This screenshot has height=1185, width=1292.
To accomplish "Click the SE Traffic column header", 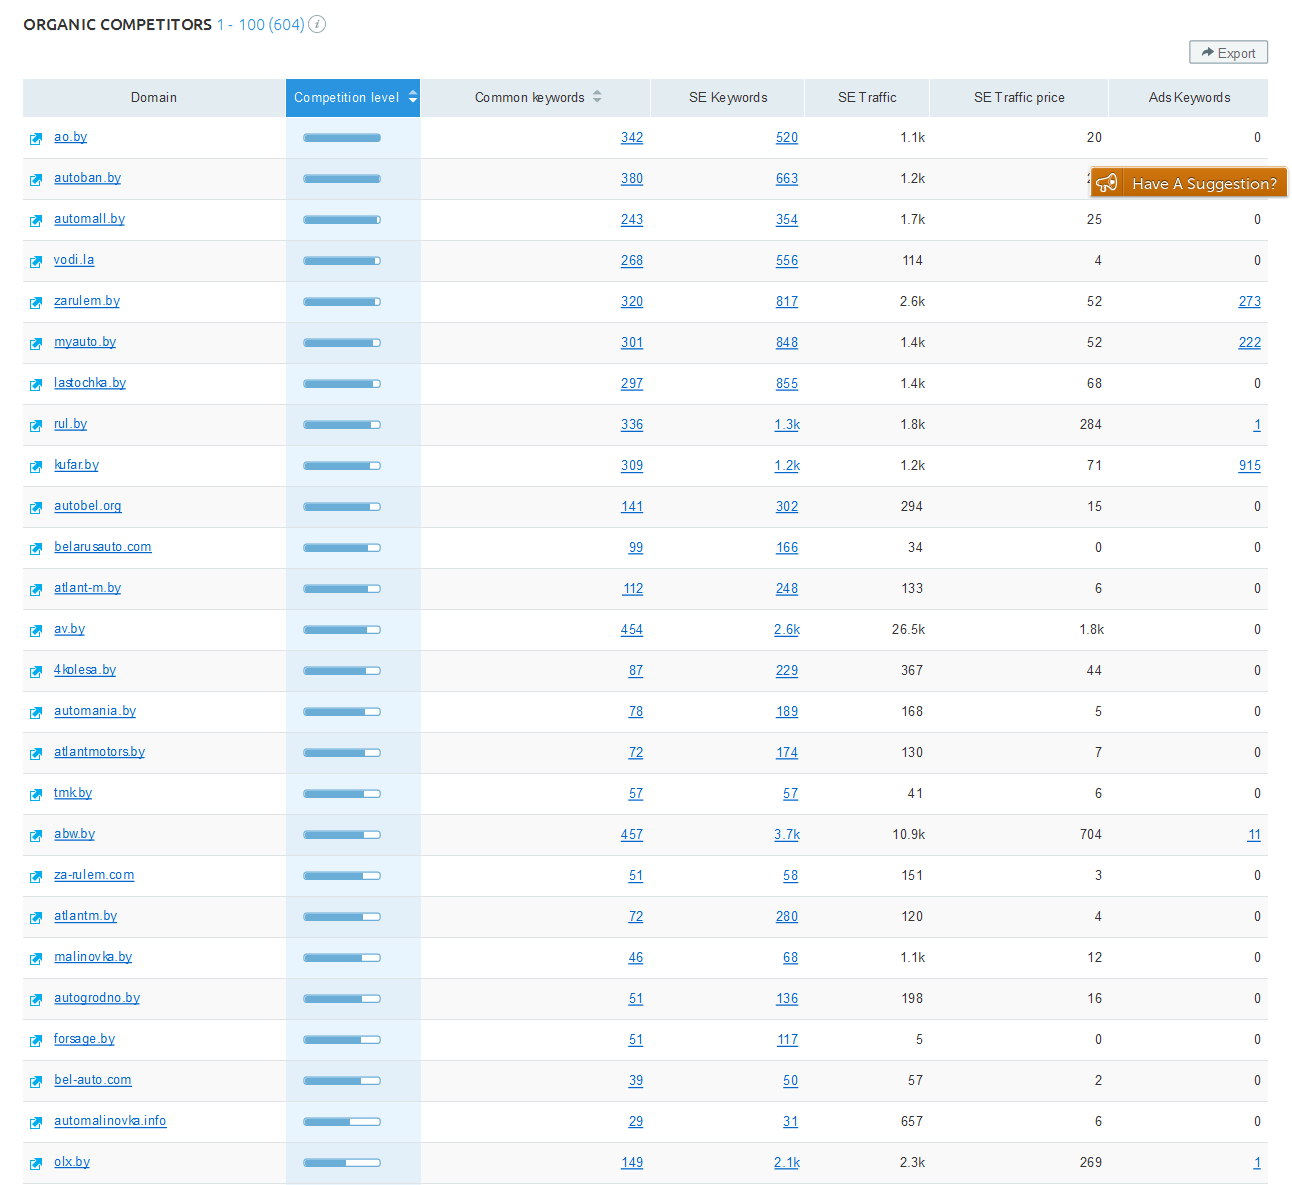I will tap(867, 98).
